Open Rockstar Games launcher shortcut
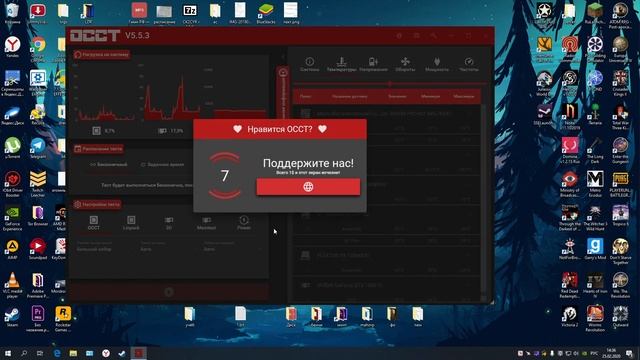 coord(63,319)
